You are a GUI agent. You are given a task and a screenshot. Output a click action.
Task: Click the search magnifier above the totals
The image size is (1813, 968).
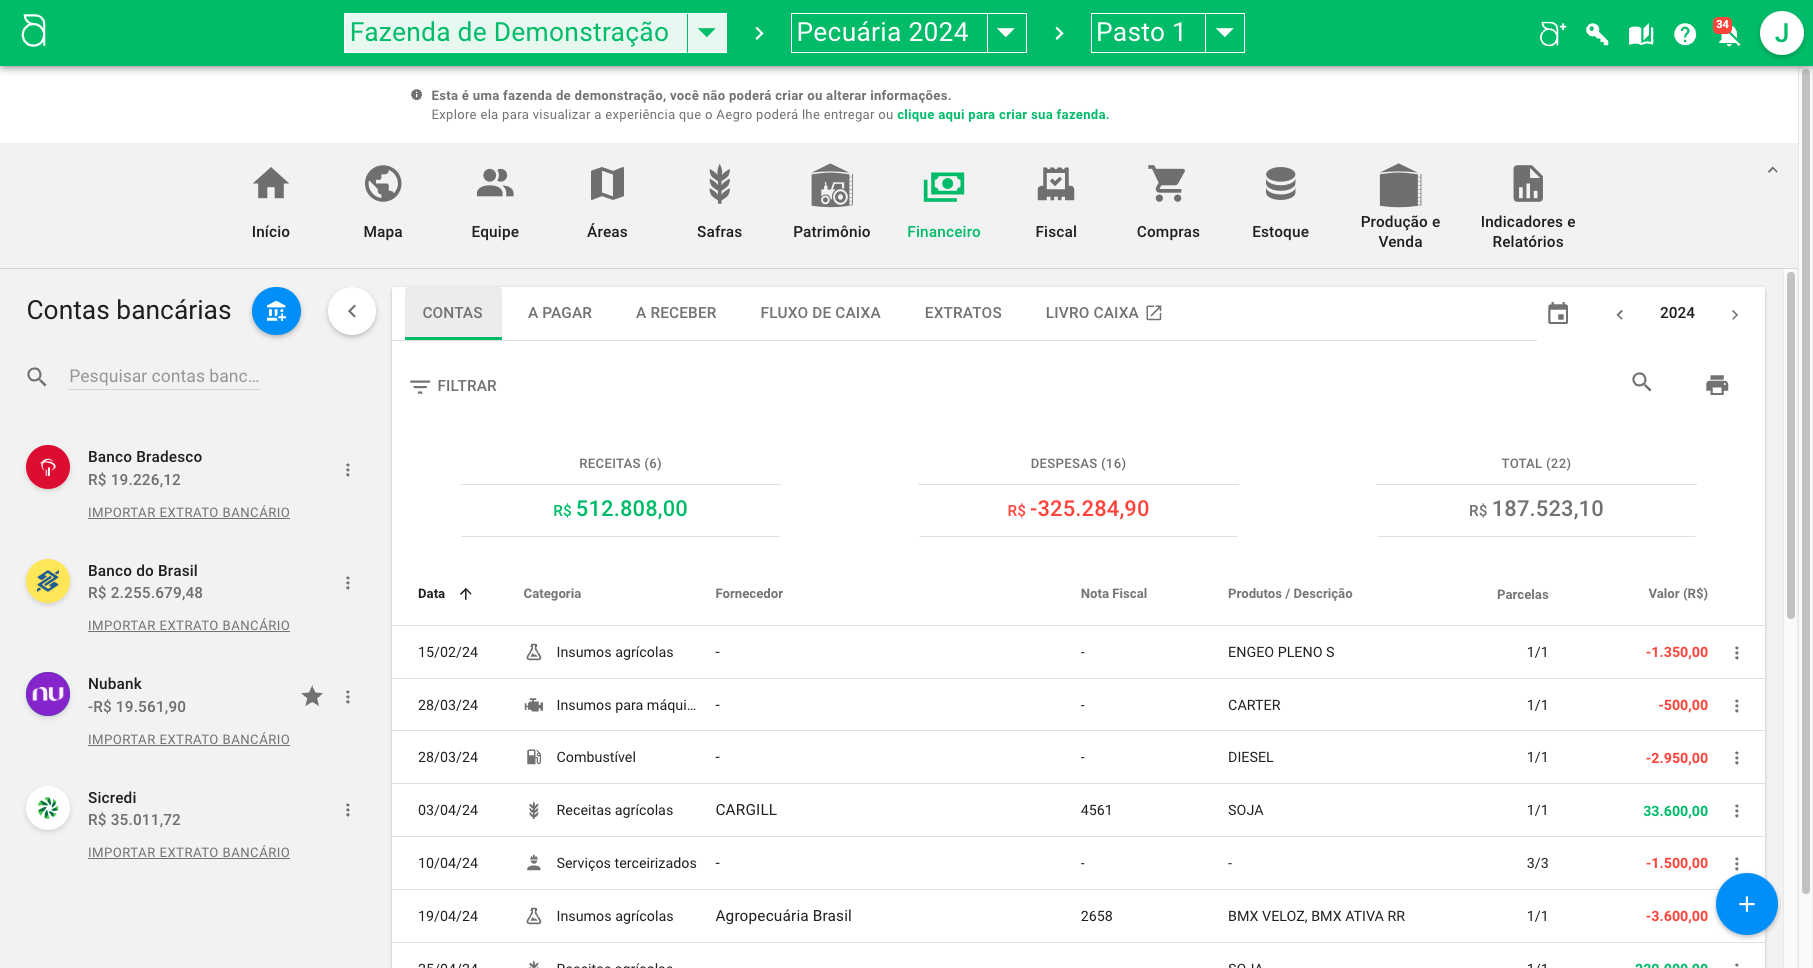point(1641,382)
